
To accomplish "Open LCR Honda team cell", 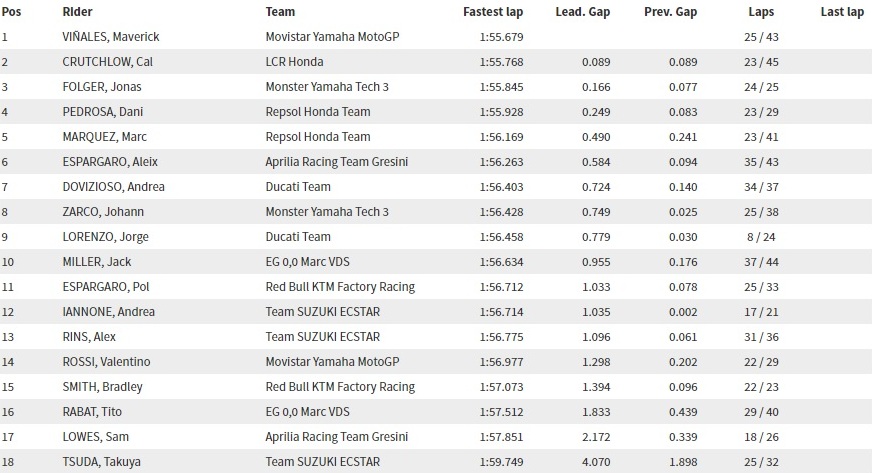I will (x=294, y=62).
